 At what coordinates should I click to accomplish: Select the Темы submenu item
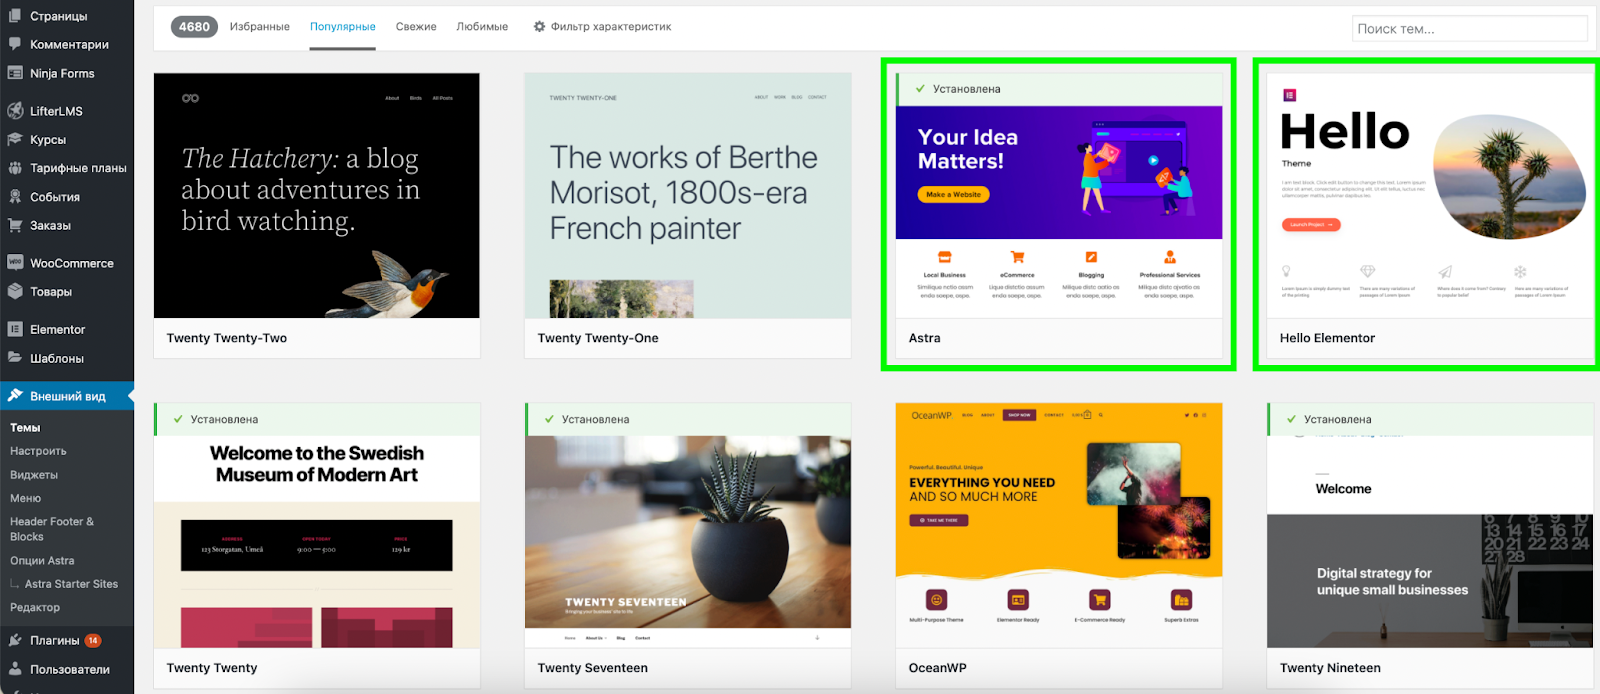25,428
